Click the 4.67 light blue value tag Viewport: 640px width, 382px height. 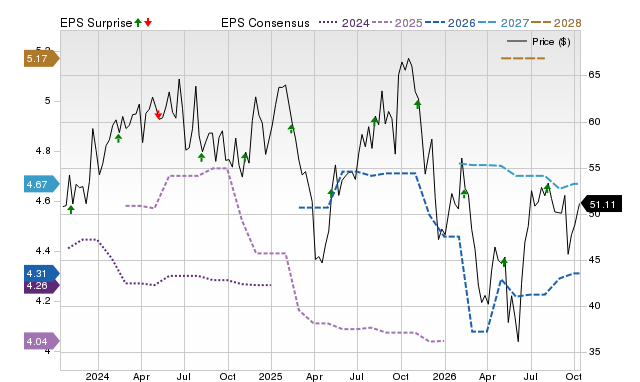(41, 184)
